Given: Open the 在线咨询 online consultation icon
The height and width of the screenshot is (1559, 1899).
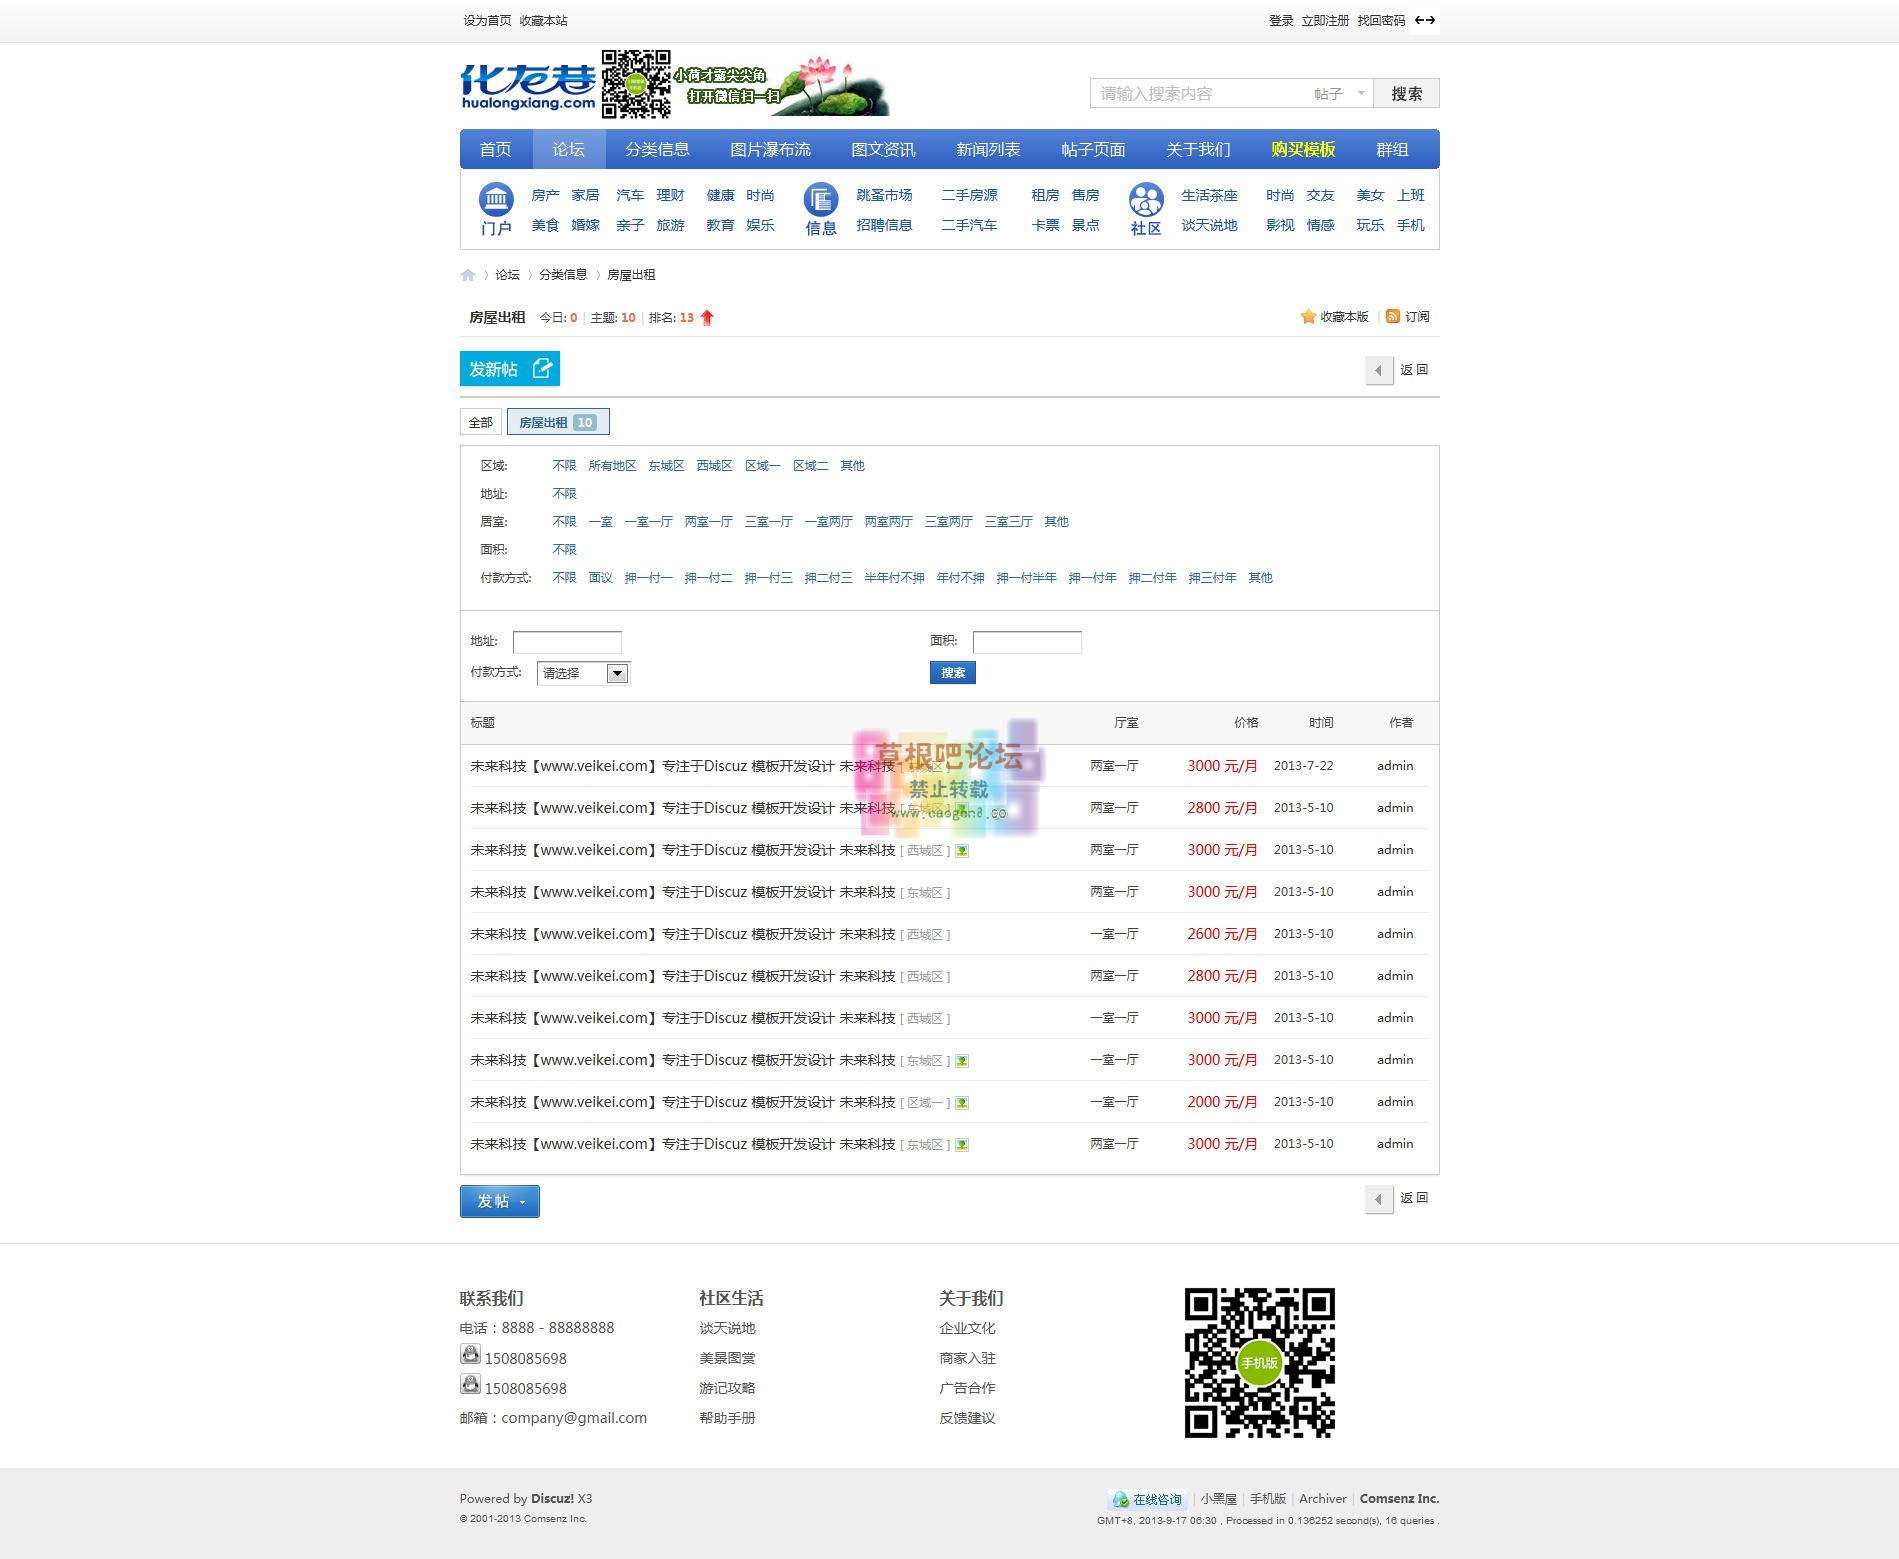Looking at the screenshot, I should pos(1120,1500).
